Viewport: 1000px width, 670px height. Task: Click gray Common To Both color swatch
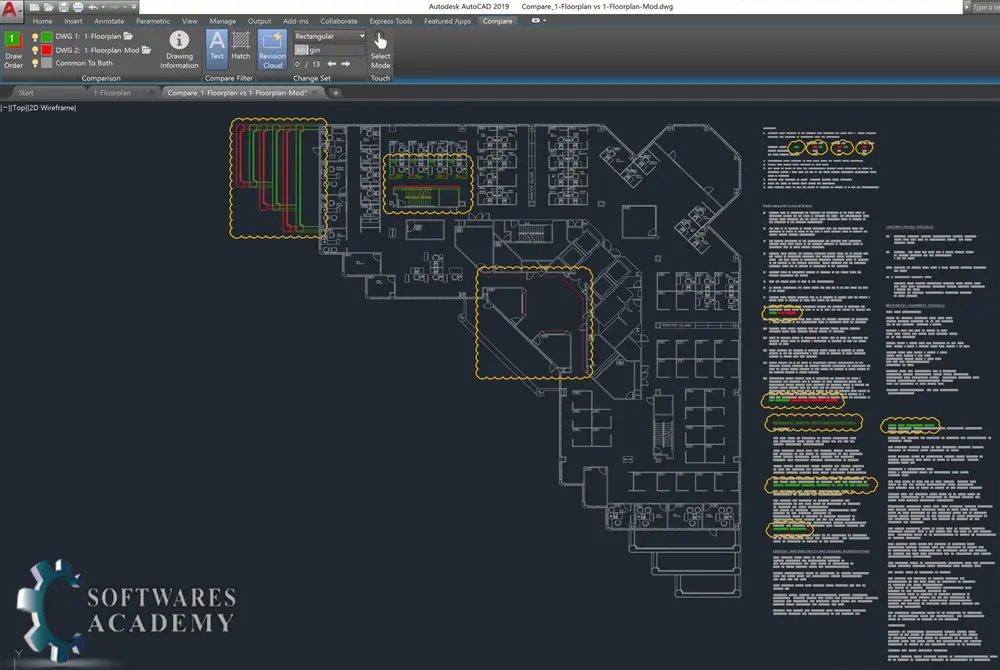(47, 63)
